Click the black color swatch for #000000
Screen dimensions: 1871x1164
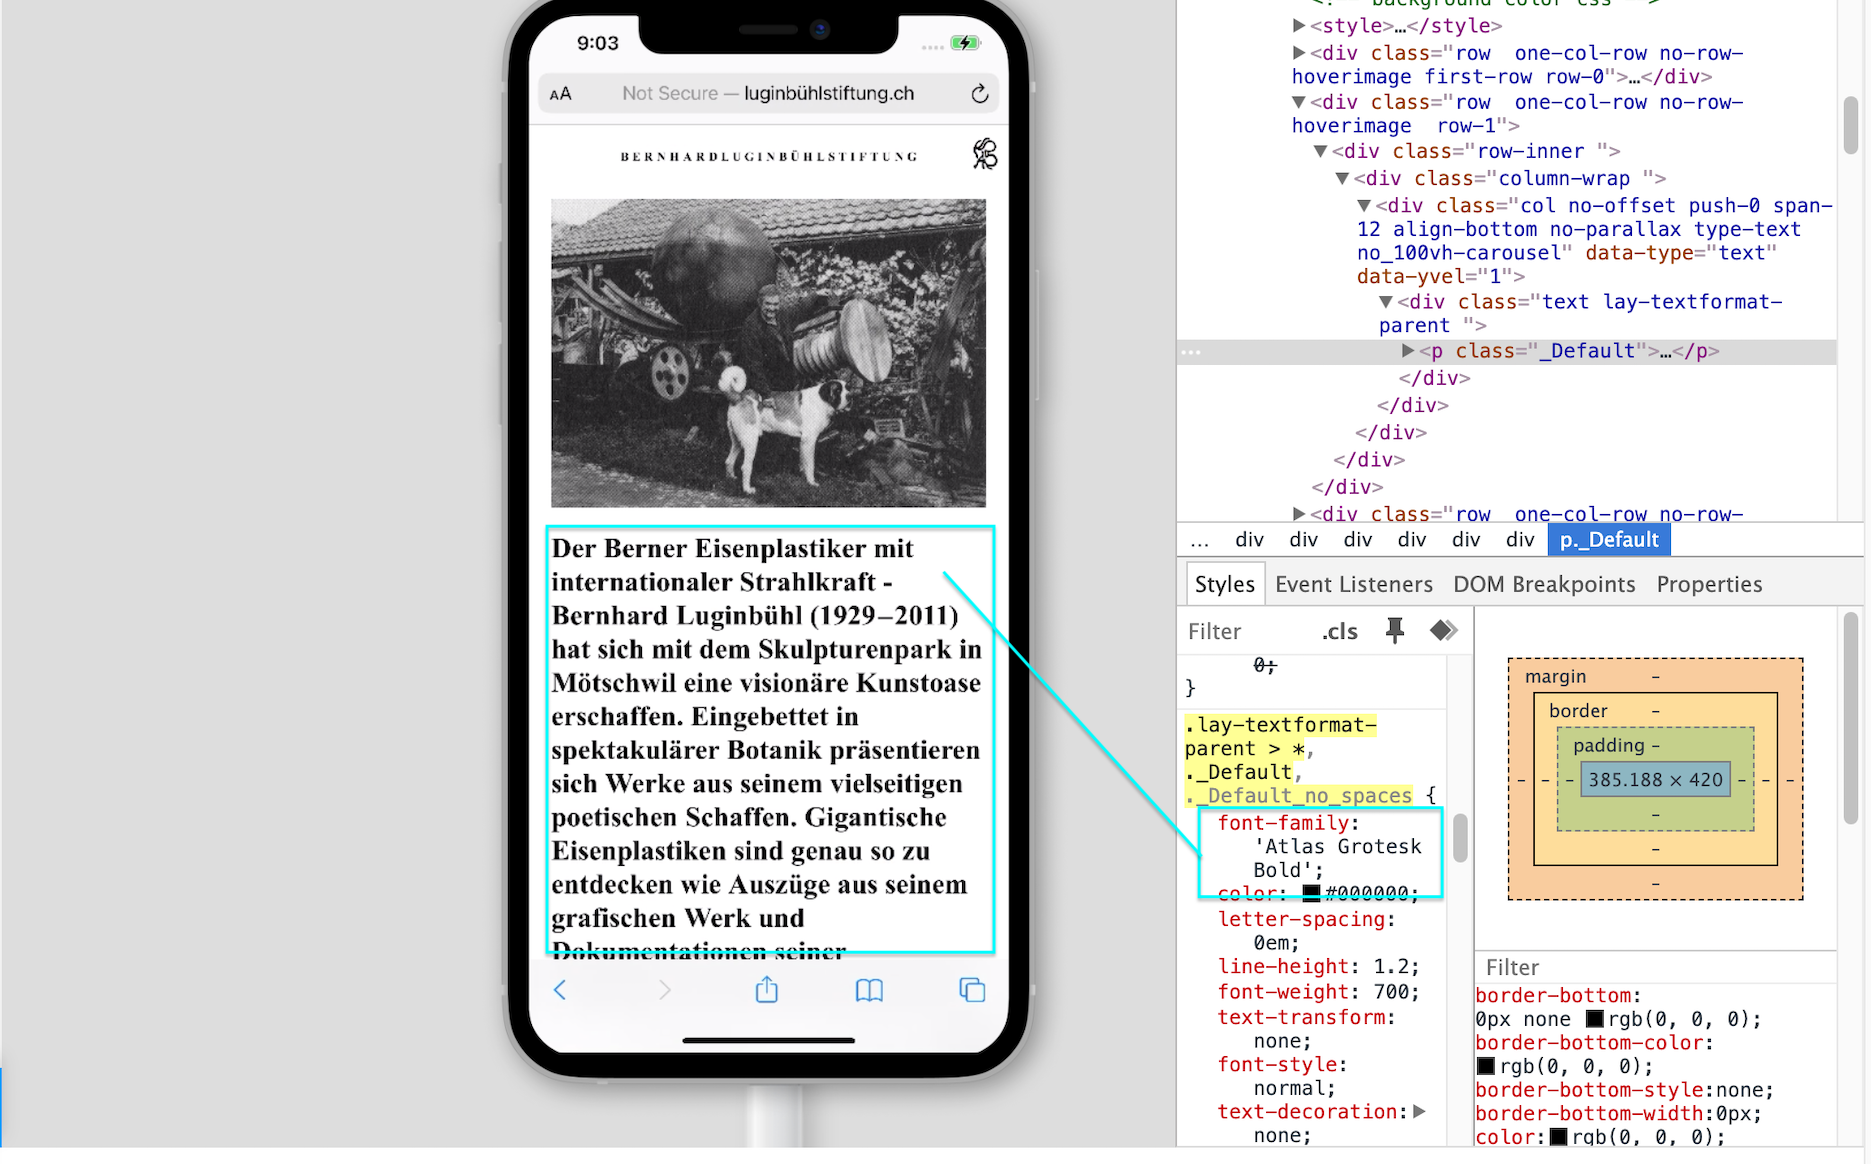point(1311,893)
